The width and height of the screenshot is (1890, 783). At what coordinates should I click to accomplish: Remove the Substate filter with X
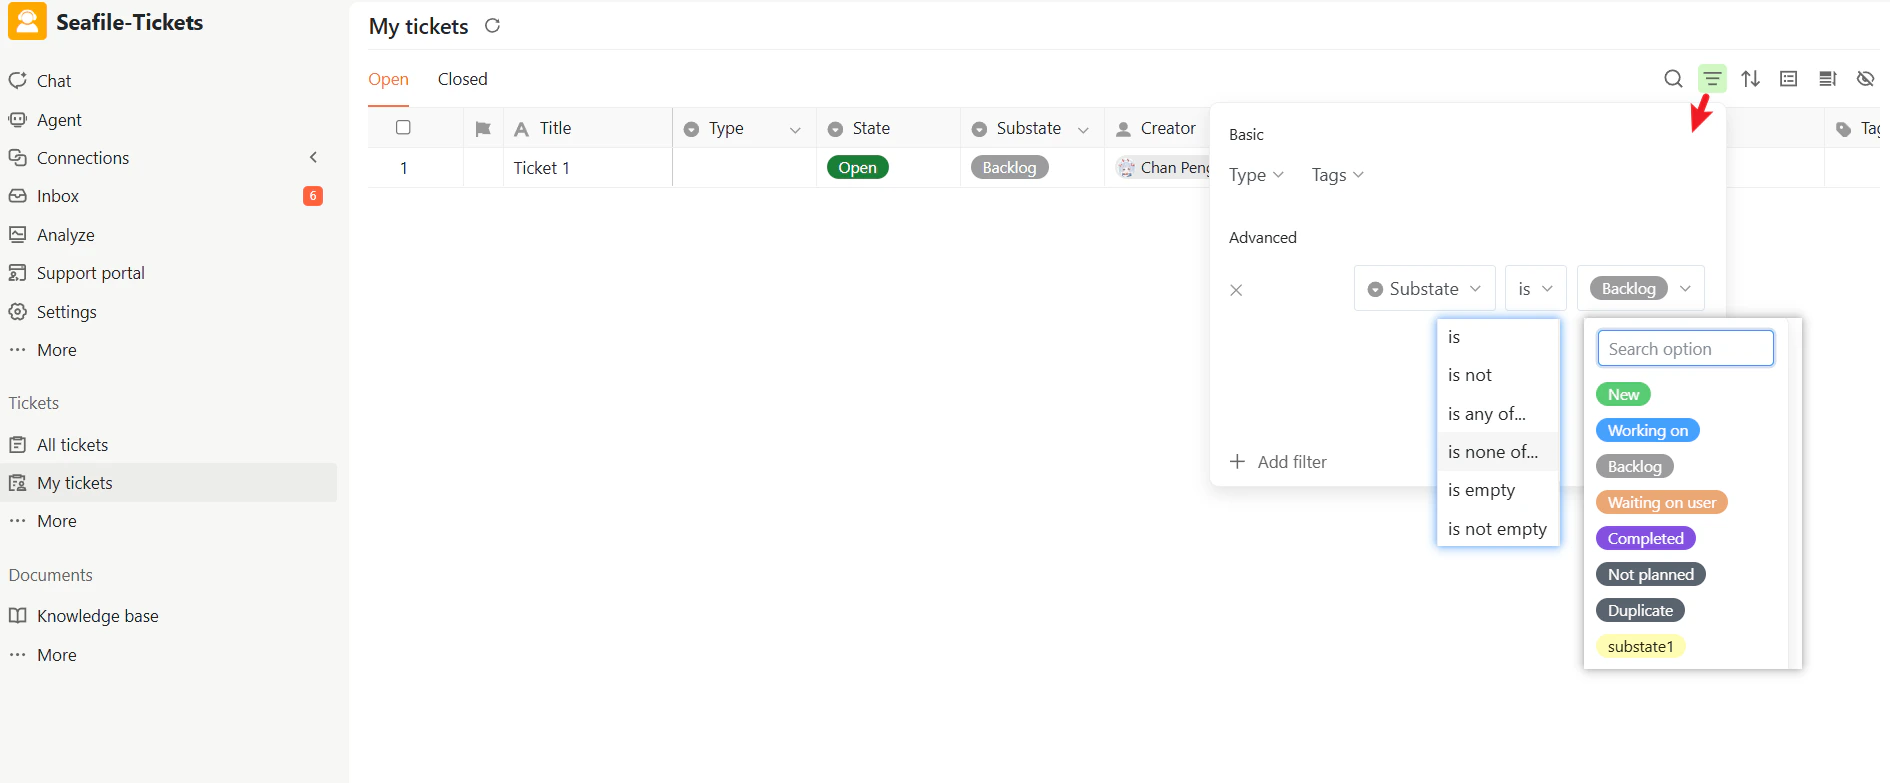1236,290
